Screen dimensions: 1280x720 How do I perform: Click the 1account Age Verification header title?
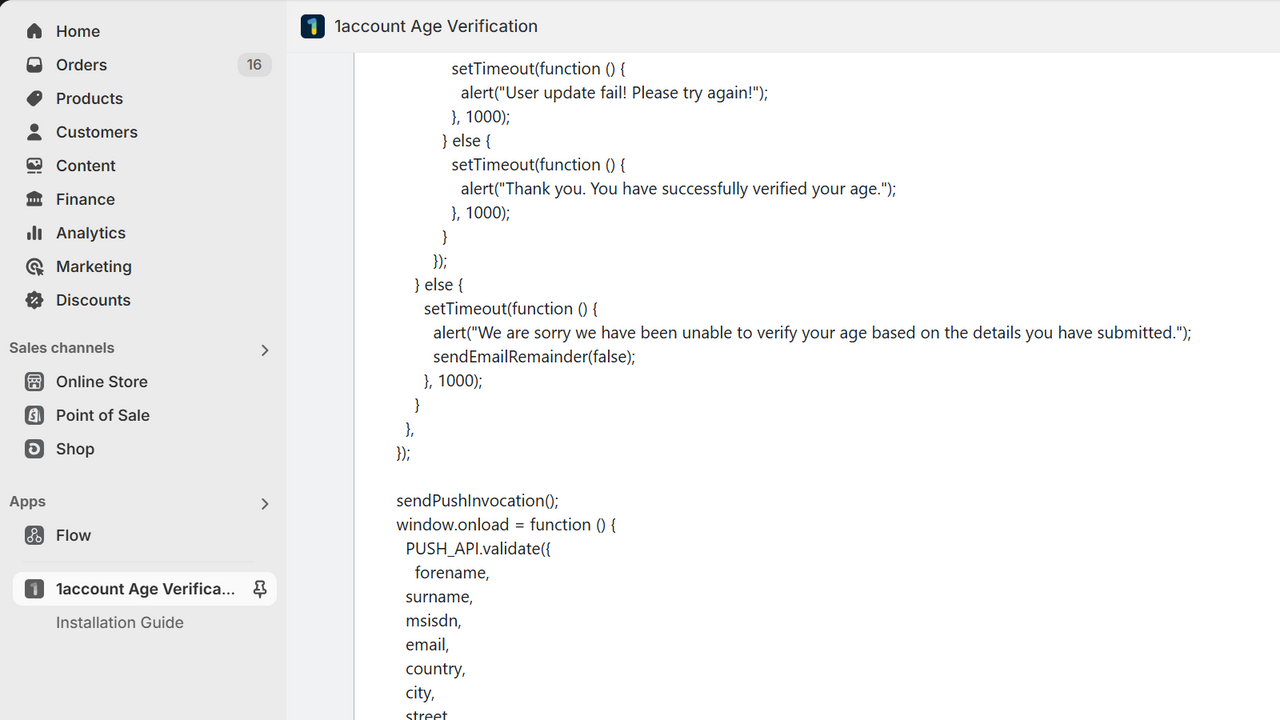tap(436, 26)
